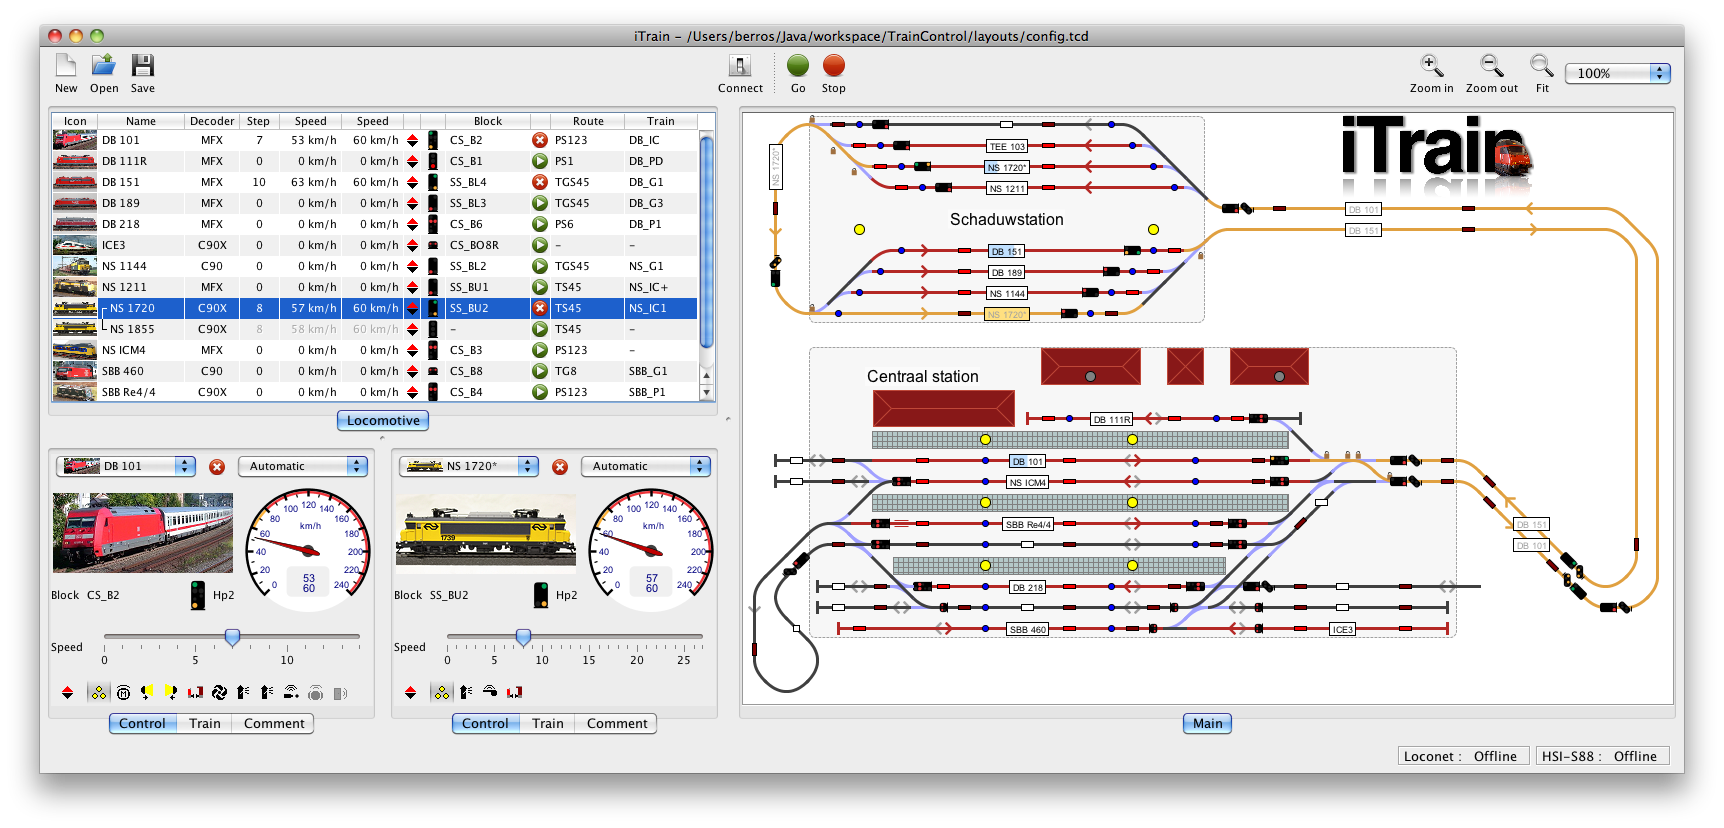The width and height of the screenshot is (1724, 828).
Task: Switch to Train tab in NS 1720 panel
Action: click(547, 723)
